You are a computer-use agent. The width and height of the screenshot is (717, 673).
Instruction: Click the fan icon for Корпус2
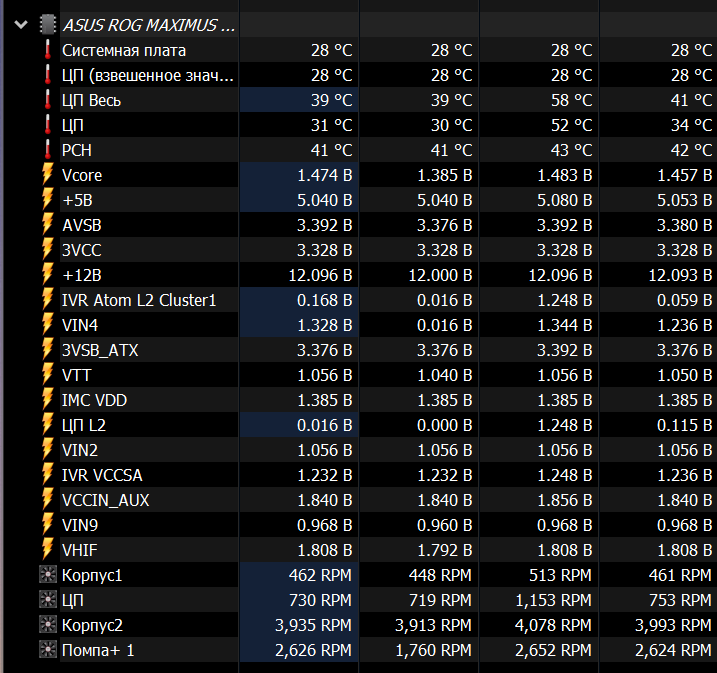[48, 625]
